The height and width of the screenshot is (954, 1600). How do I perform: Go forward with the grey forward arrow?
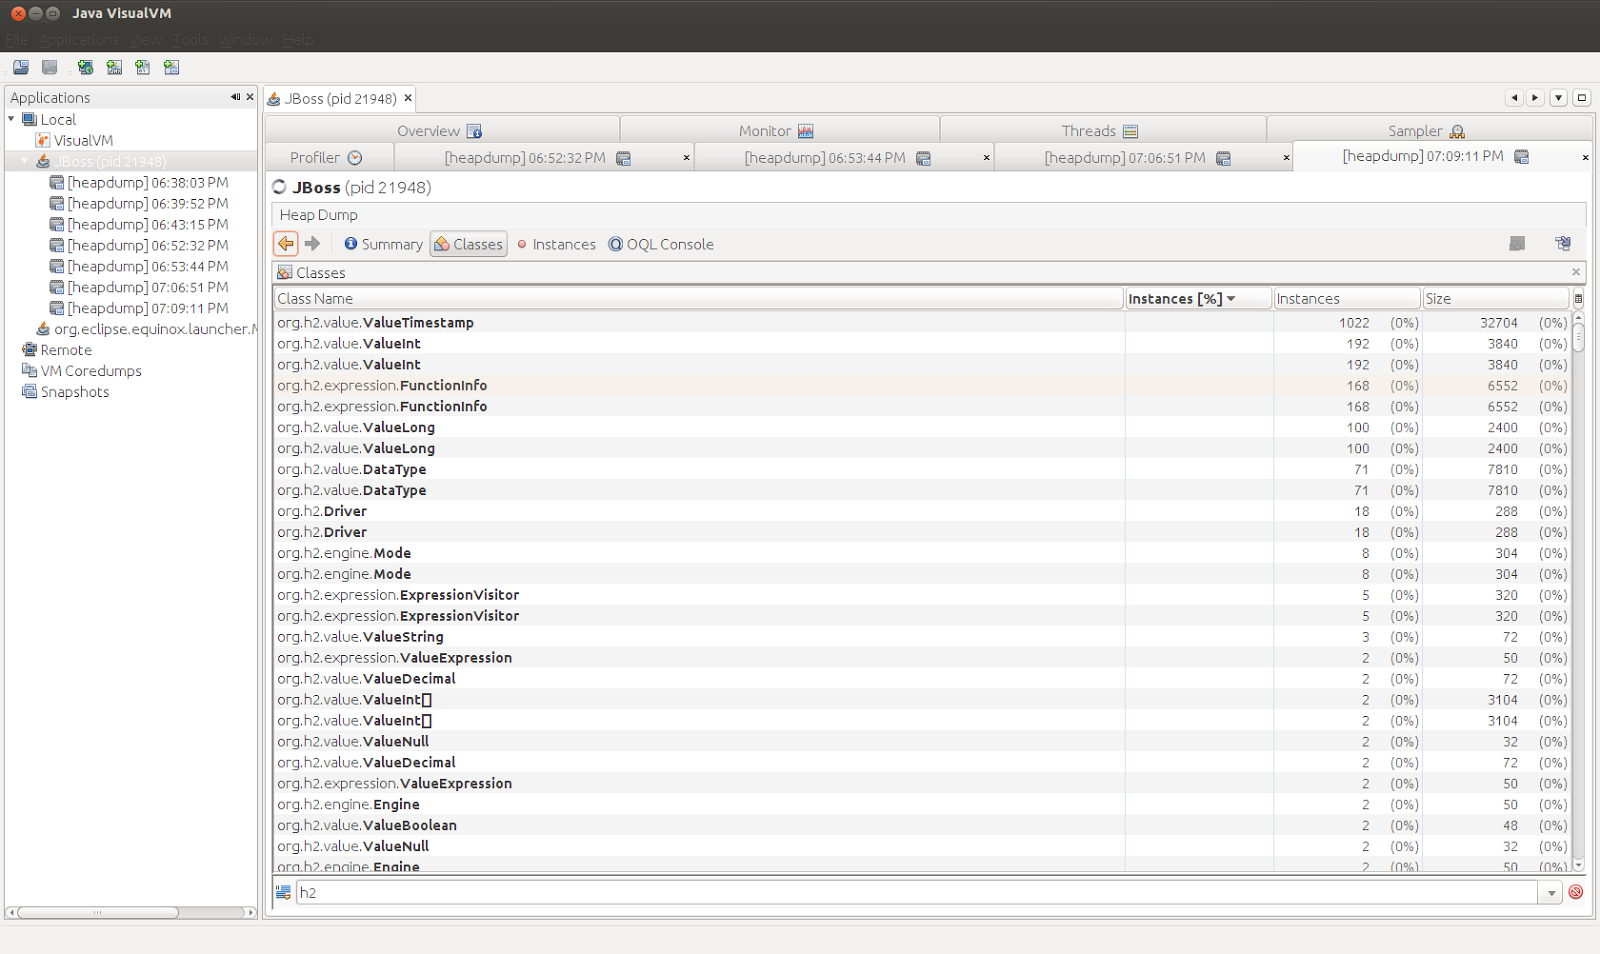pos(312,243)
